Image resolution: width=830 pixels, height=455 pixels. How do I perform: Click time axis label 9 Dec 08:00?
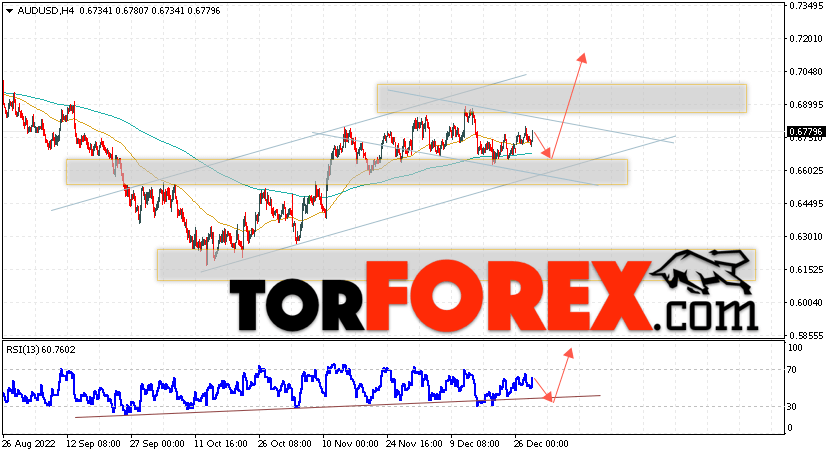pyautogui.click(x=475, y=443)
